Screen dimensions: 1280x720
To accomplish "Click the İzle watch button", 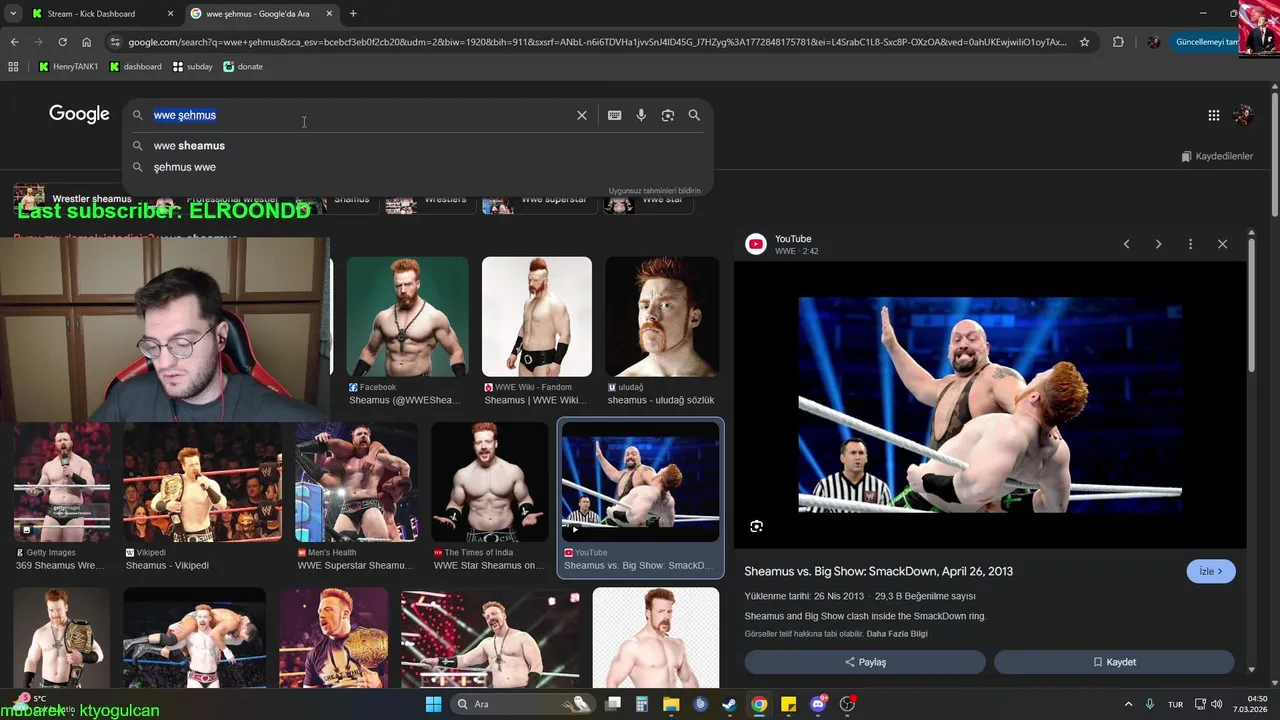I will coord(1211,571).
